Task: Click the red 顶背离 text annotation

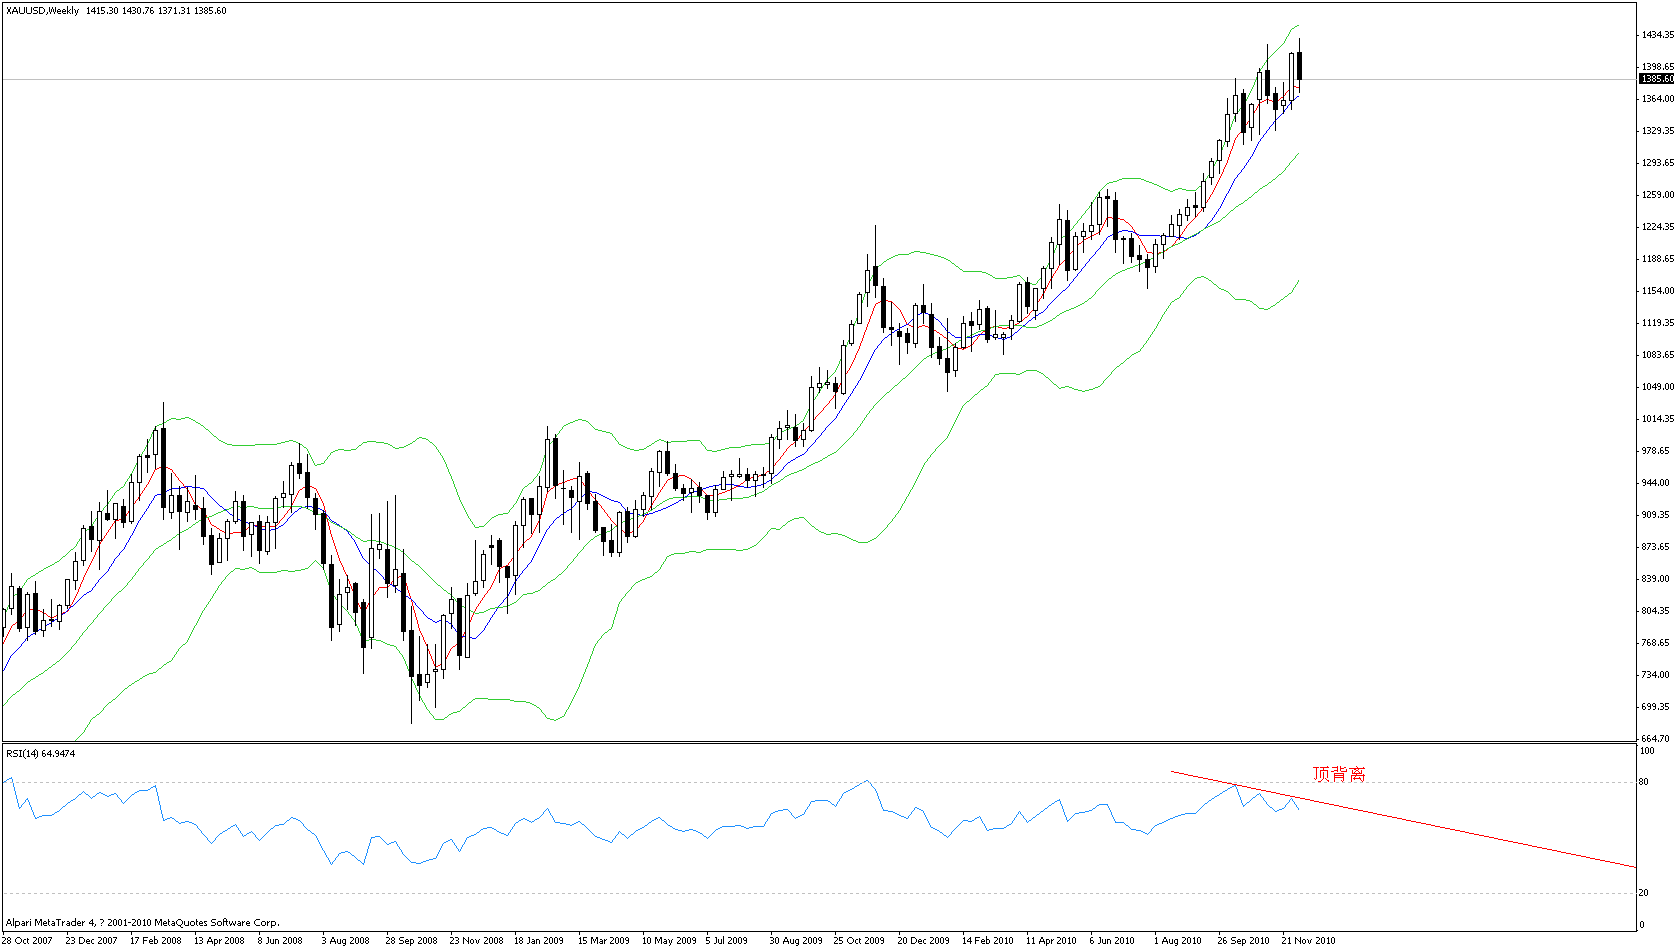Action: click(1338, 774)
